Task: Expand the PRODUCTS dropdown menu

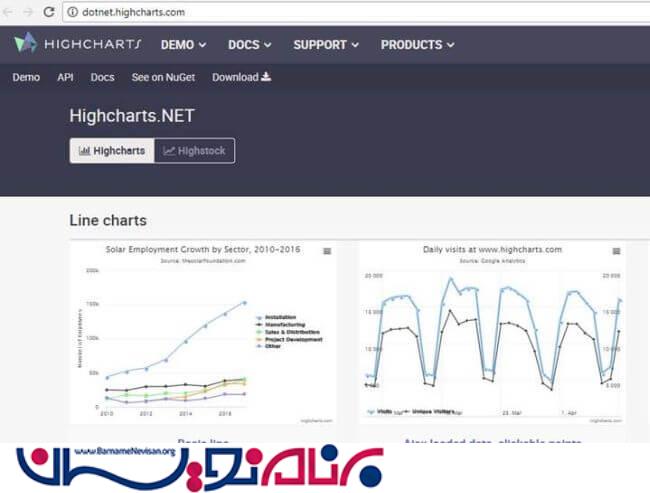Action: coord(417,45)
